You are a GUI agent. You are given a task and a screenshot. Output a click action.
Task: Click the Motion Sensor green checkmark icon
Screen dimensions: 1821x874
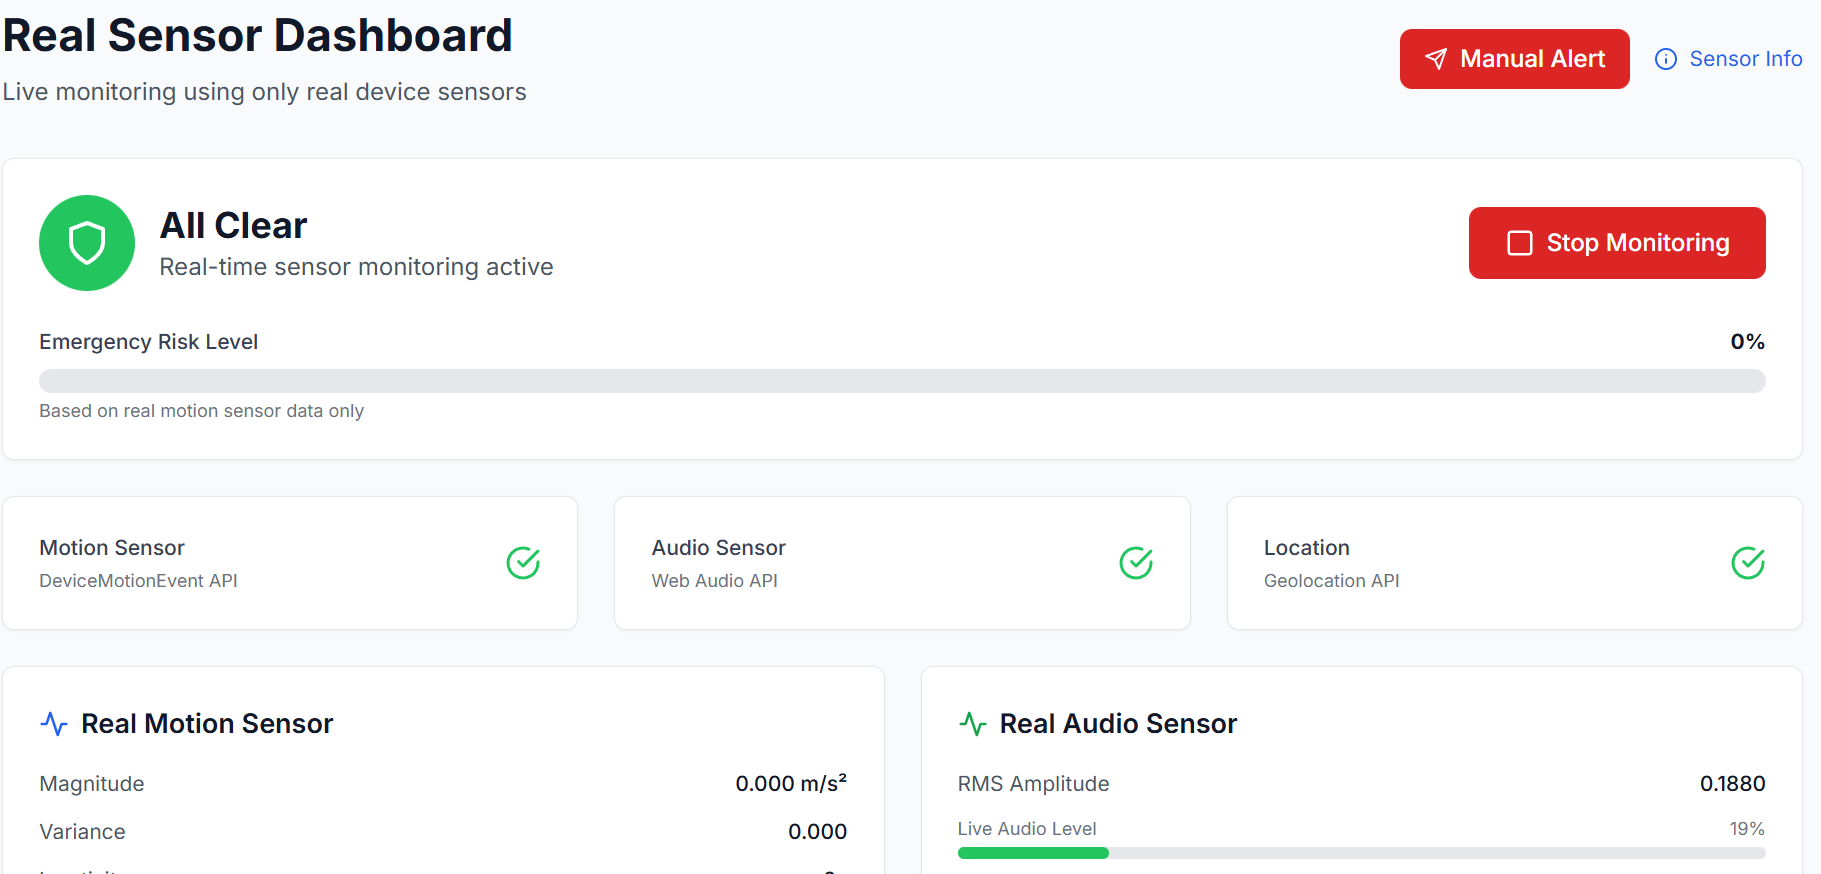pyautogui.click(x=523, y=563)
